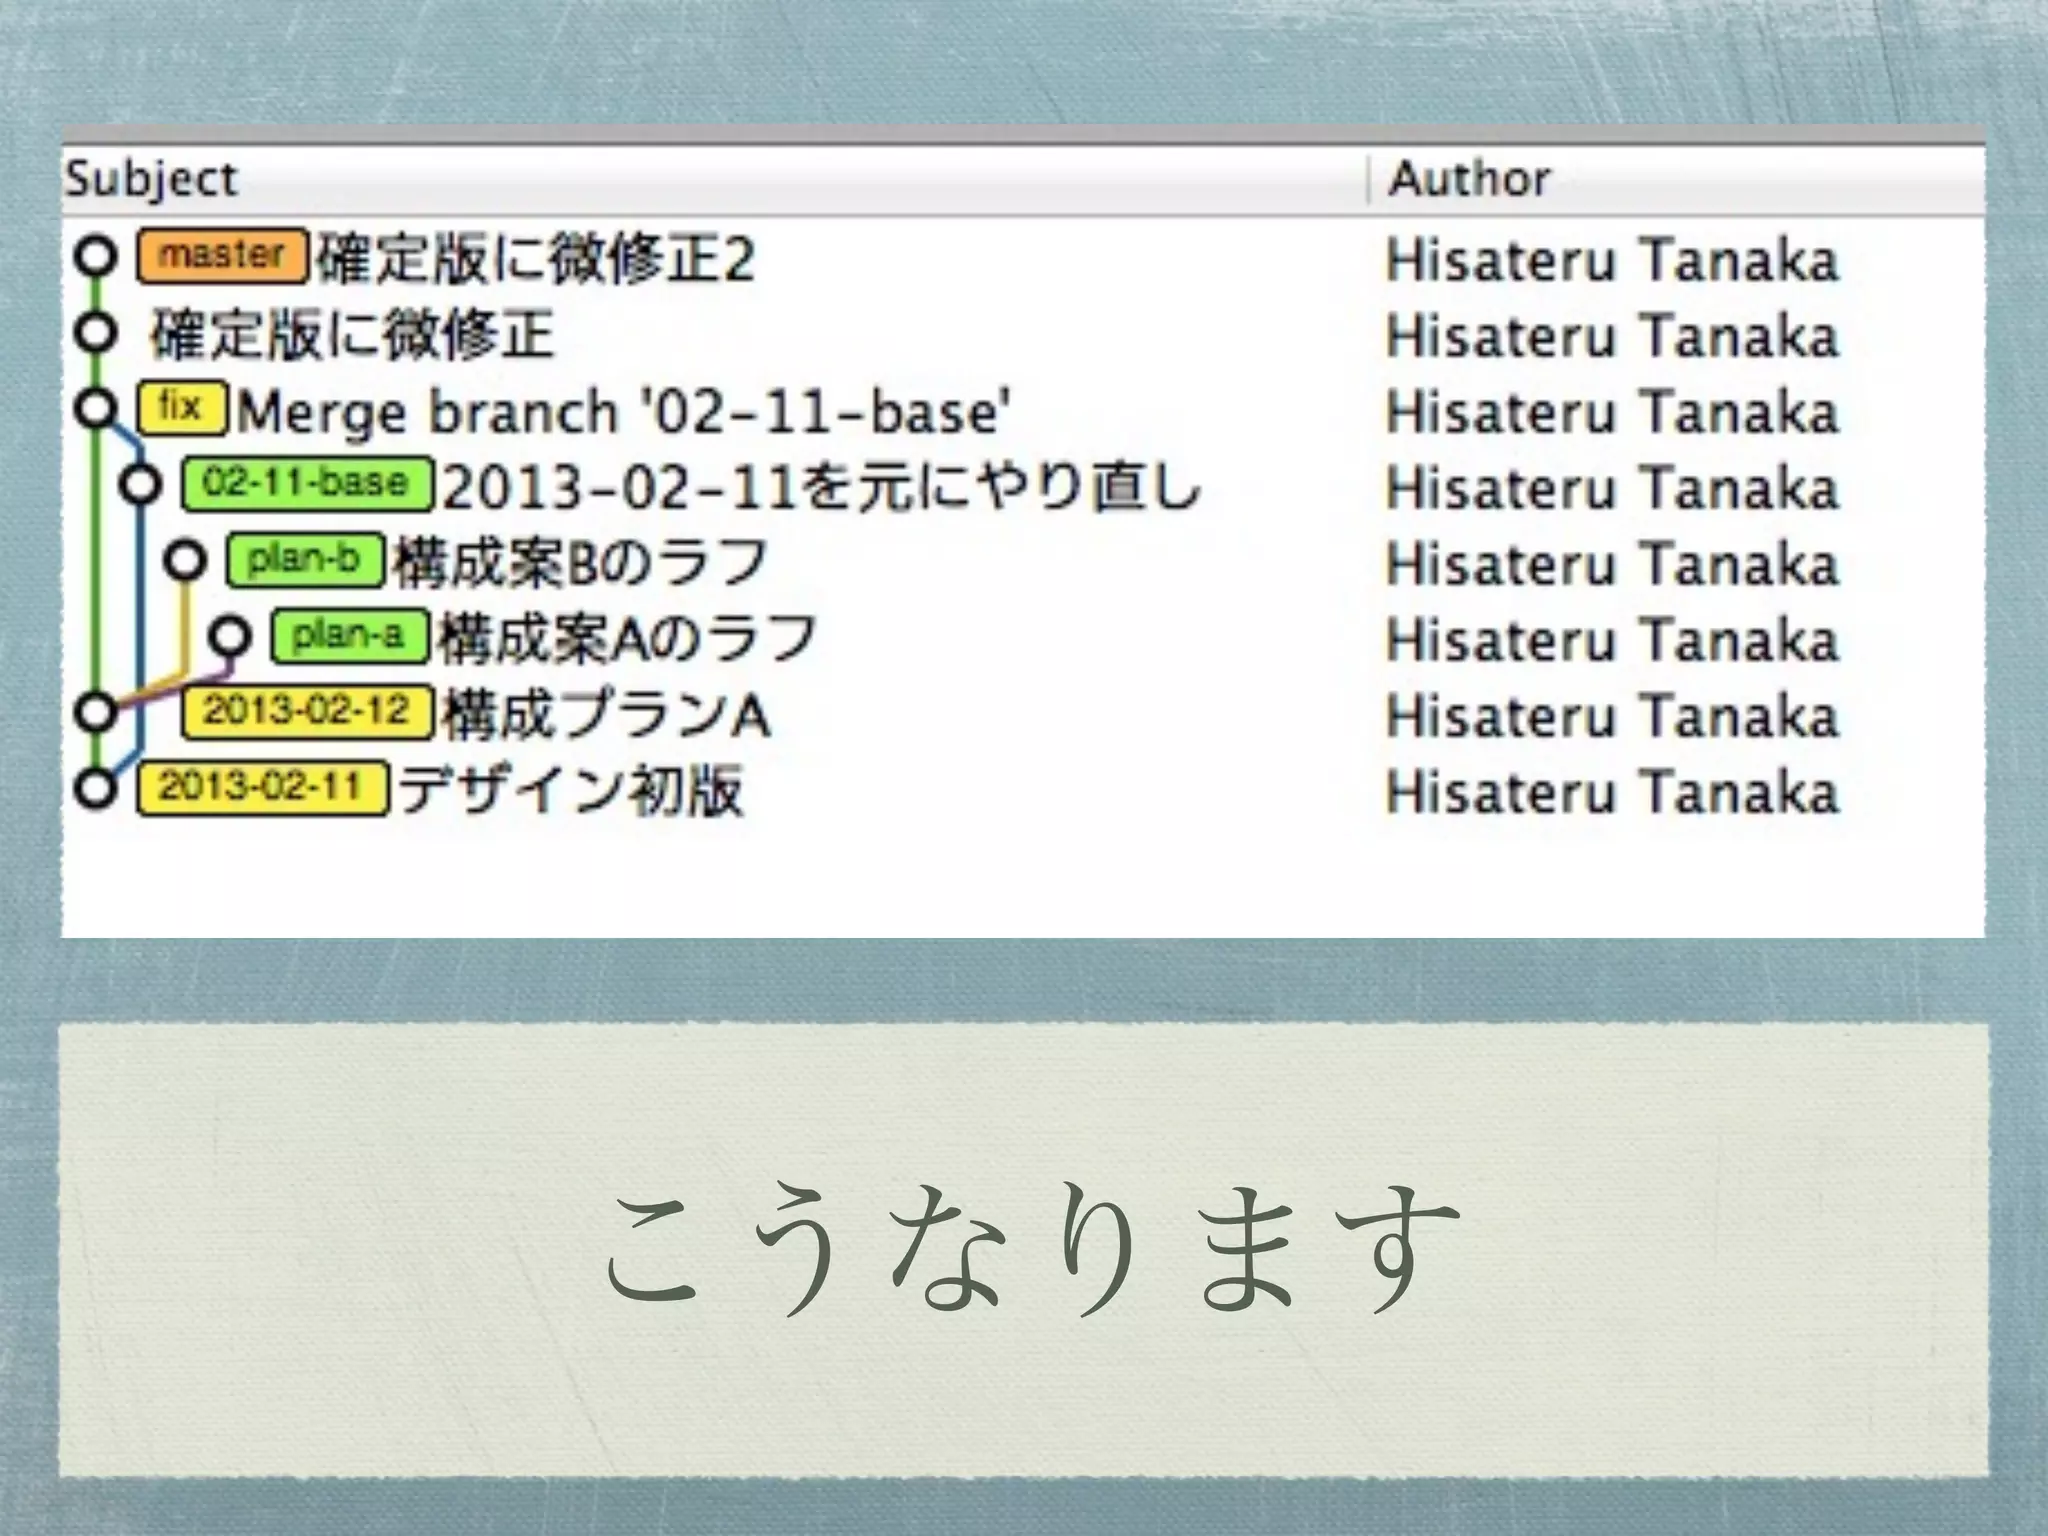Click the こうなります caption text

(1030, 1250)
